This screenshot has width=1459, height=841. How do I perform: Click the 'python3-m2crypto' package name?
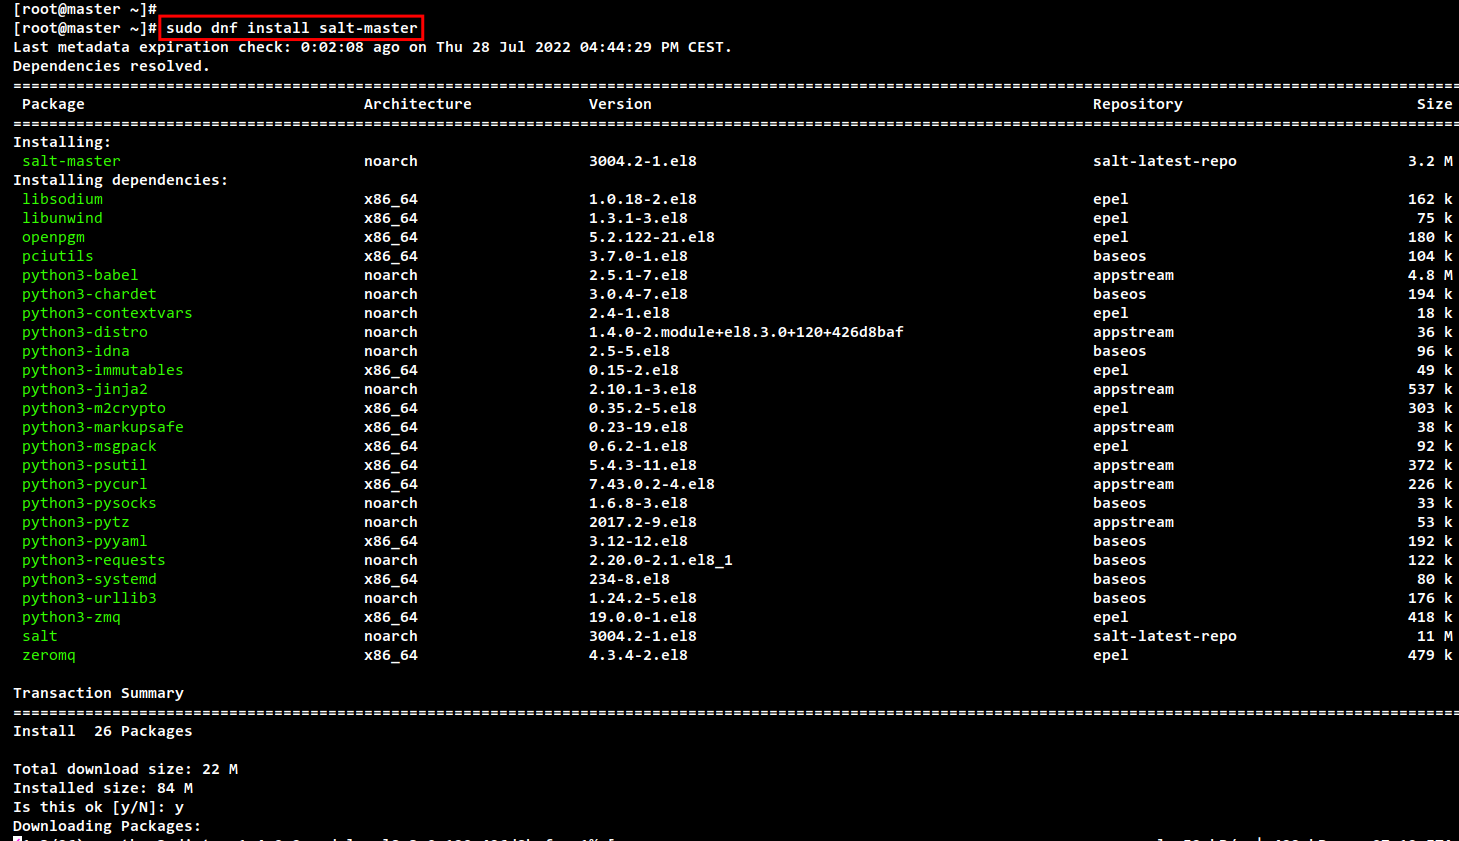94,408
